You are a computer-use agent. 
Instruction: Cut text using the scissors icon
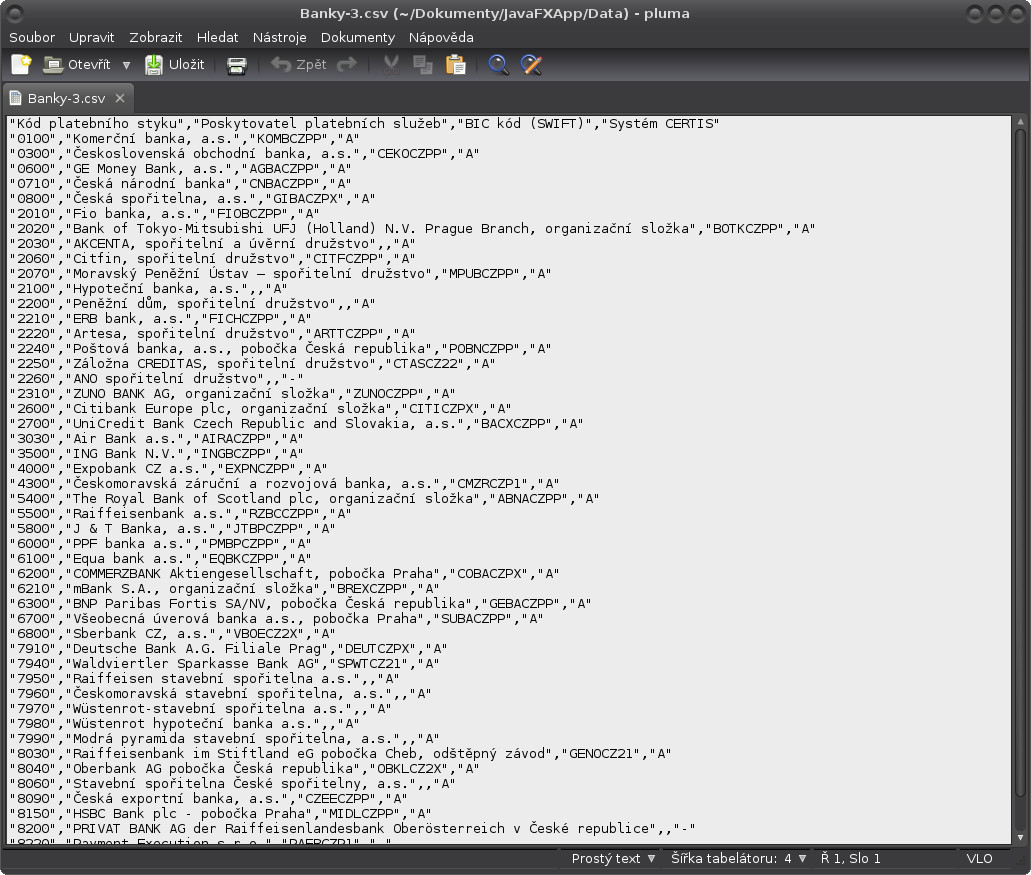pyautogui.click(x=391, y=64)
